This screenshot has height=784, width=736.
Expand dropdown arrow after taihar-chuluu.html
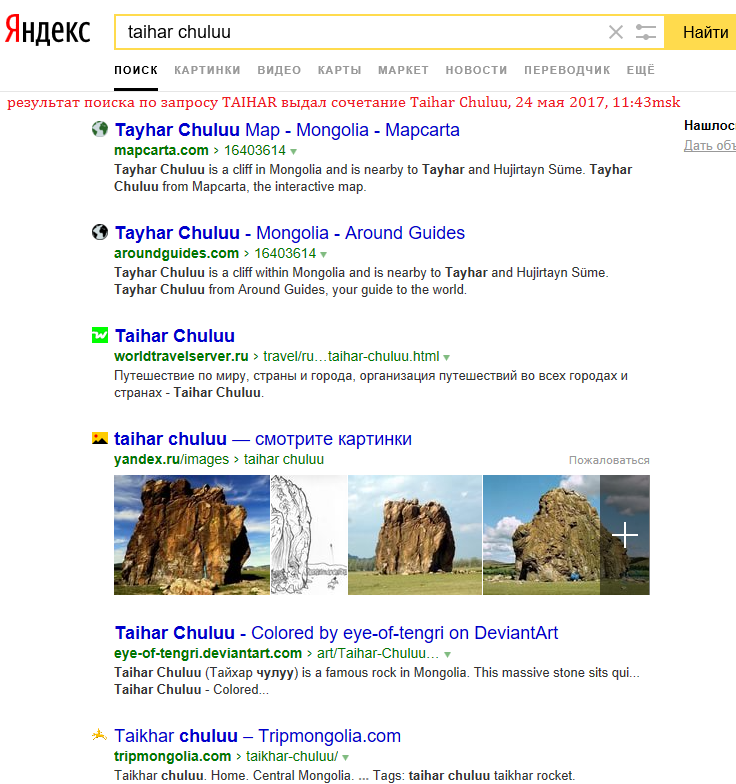[446, 358]
